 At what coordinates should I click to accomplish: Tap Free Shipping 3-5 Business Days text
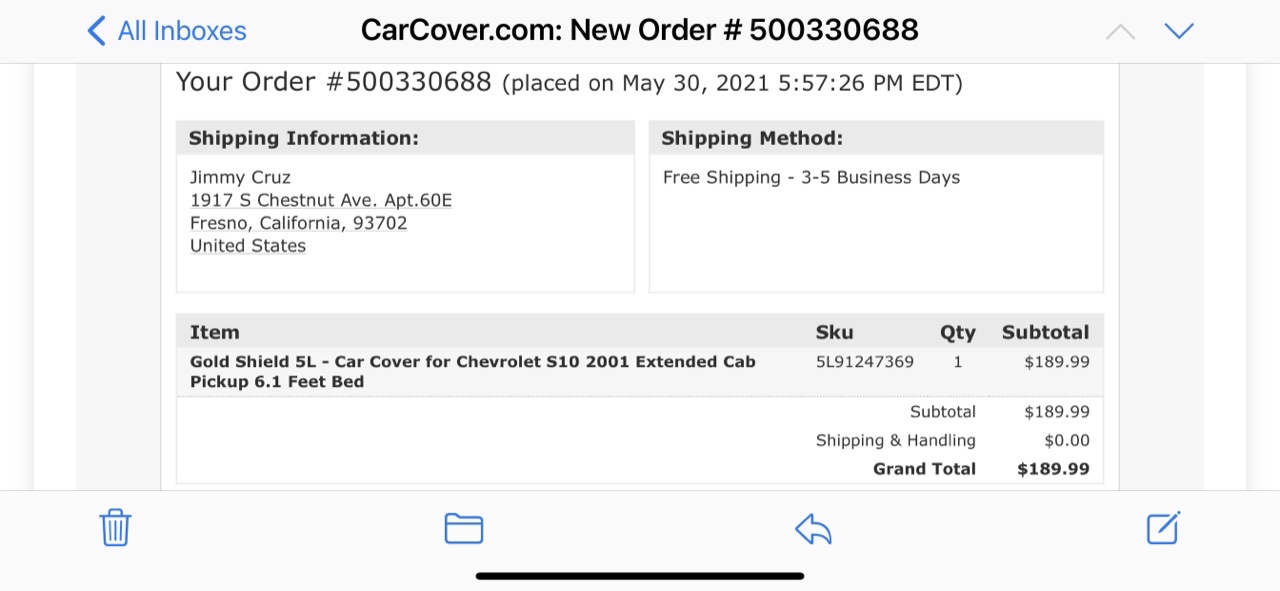(811, 177)
